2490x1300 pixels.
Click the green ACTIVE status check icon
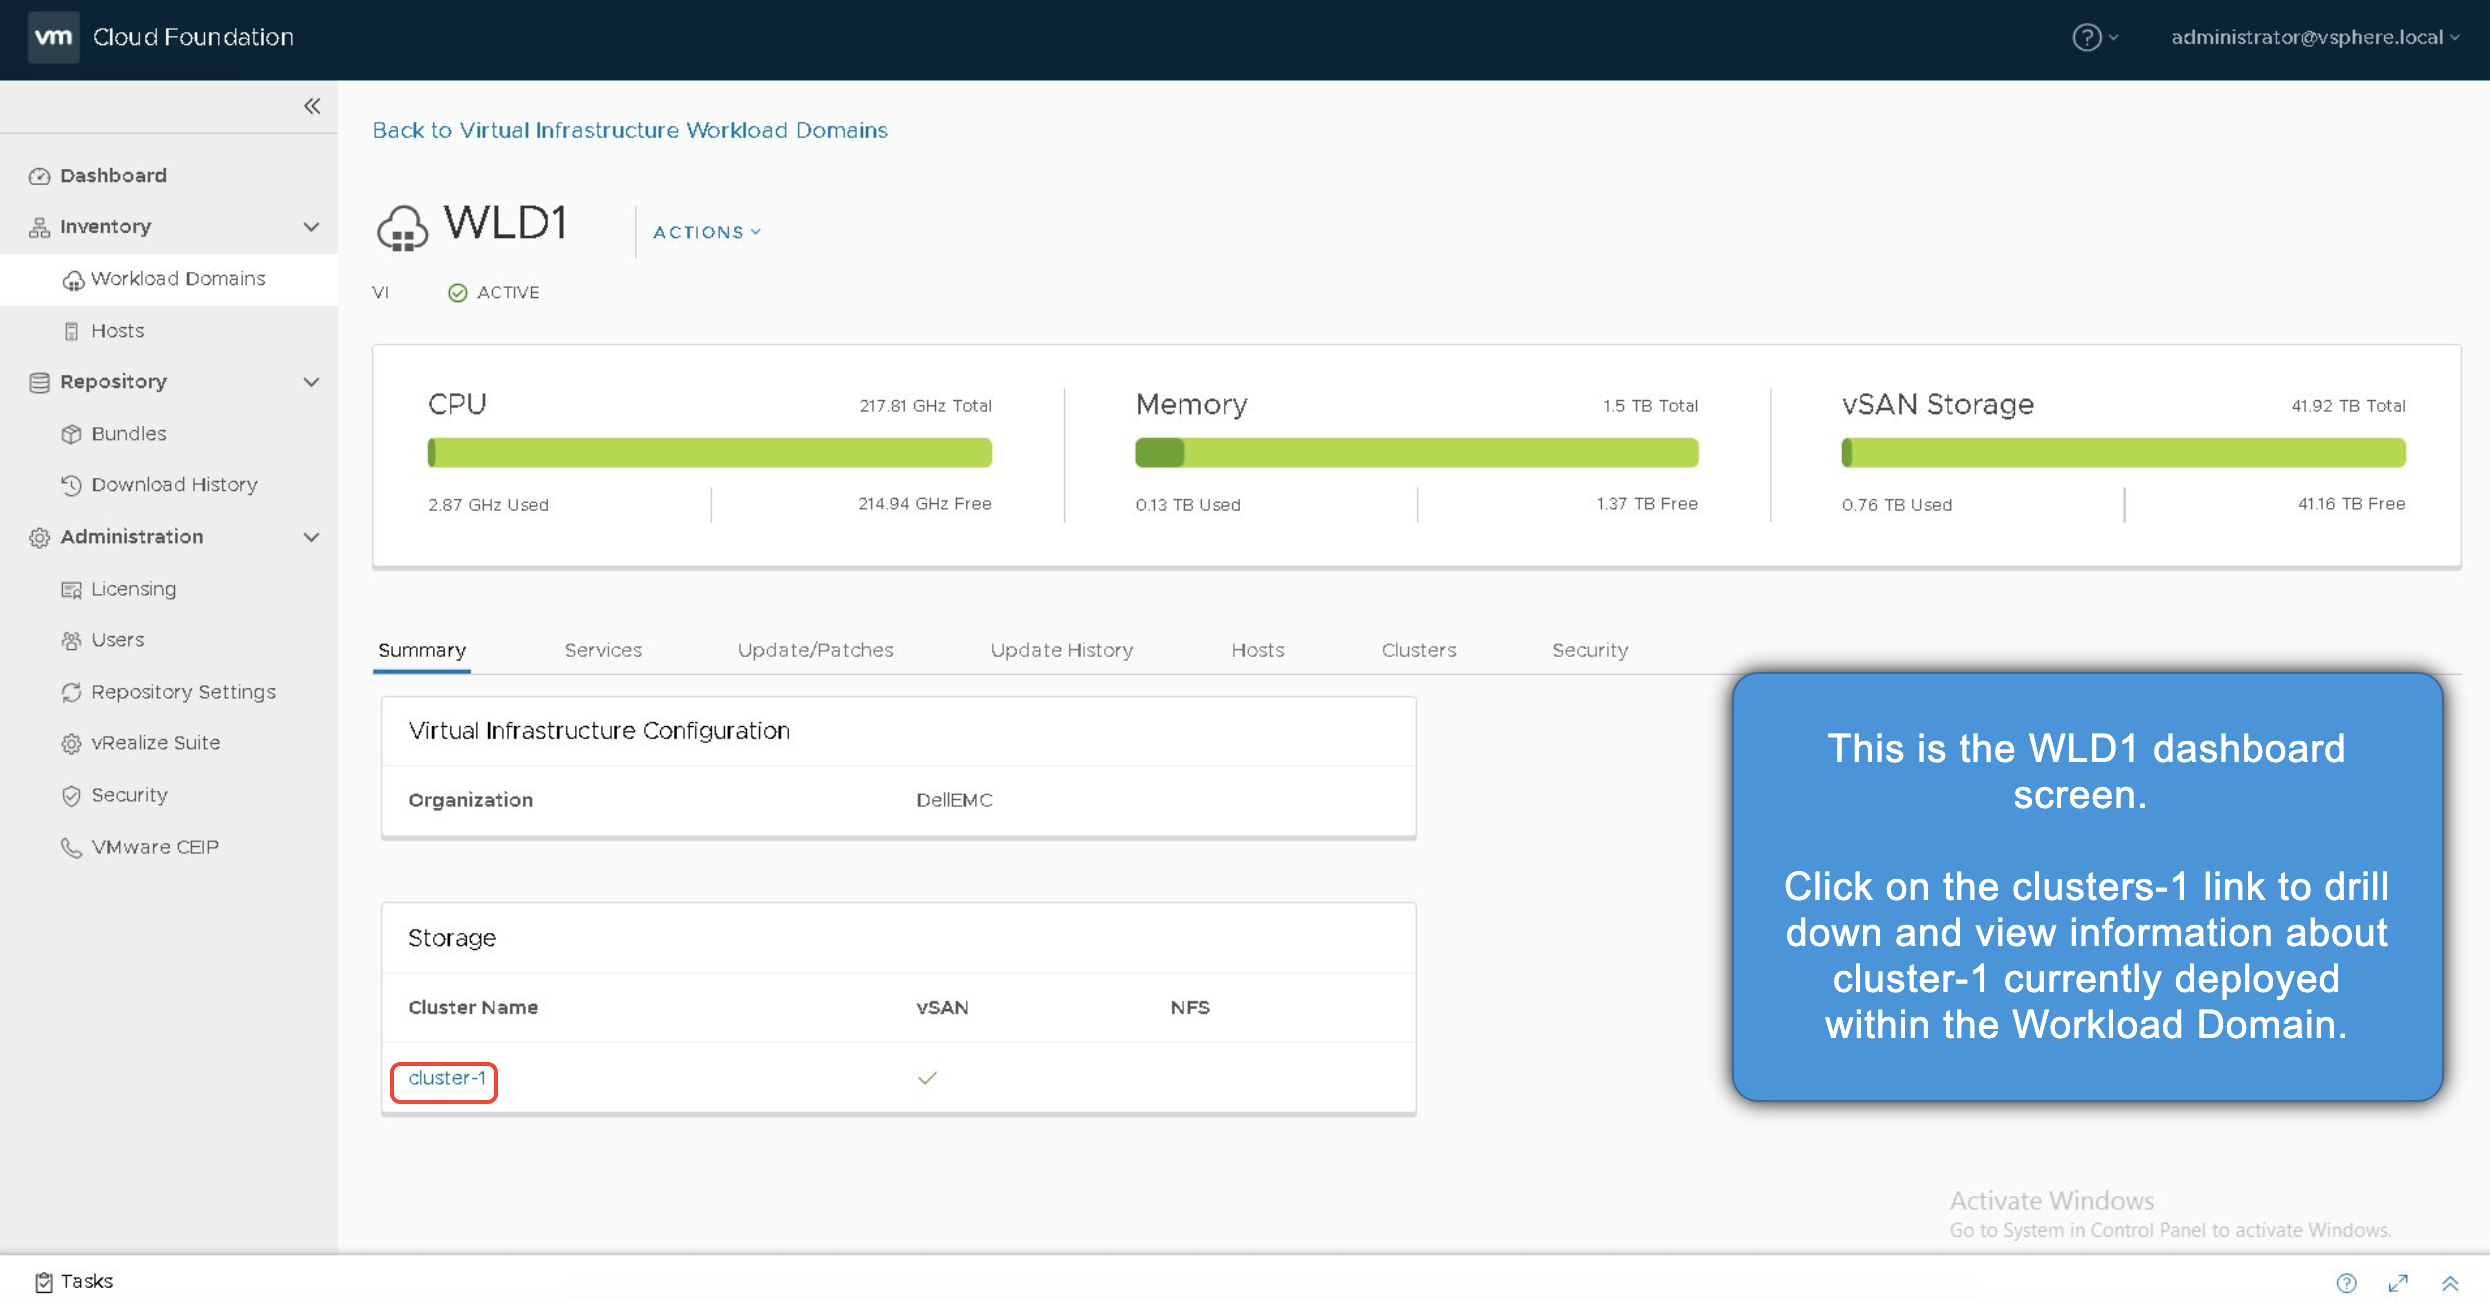coord(457,293)
